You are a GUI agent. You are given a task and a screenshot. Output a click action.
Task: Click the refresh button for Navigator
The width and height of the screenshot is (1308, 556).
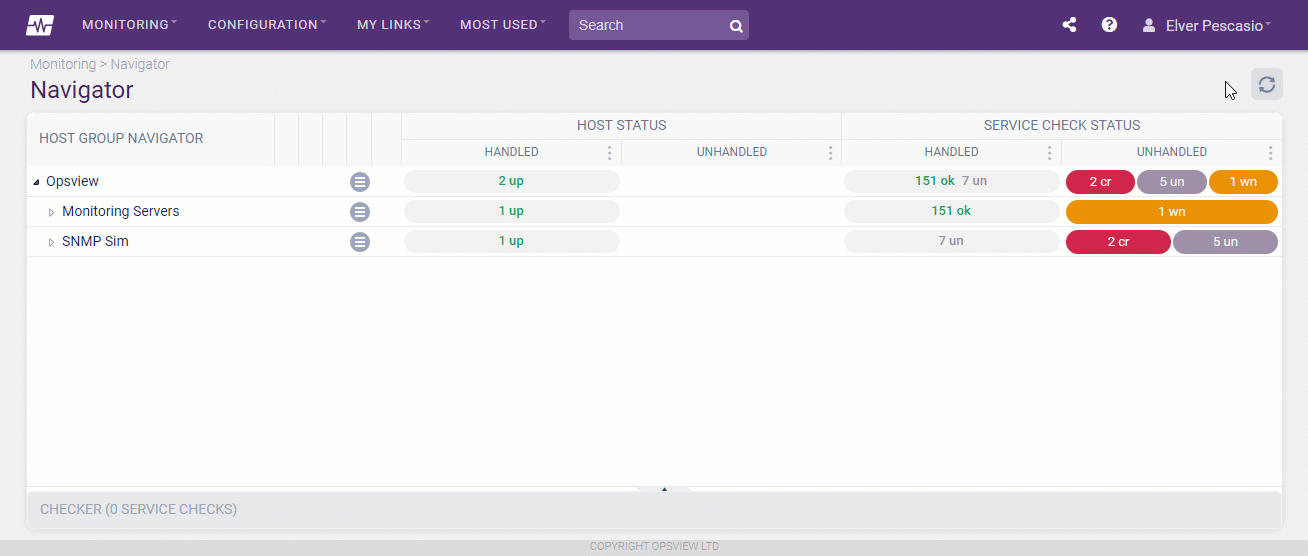coord(1266,84)
